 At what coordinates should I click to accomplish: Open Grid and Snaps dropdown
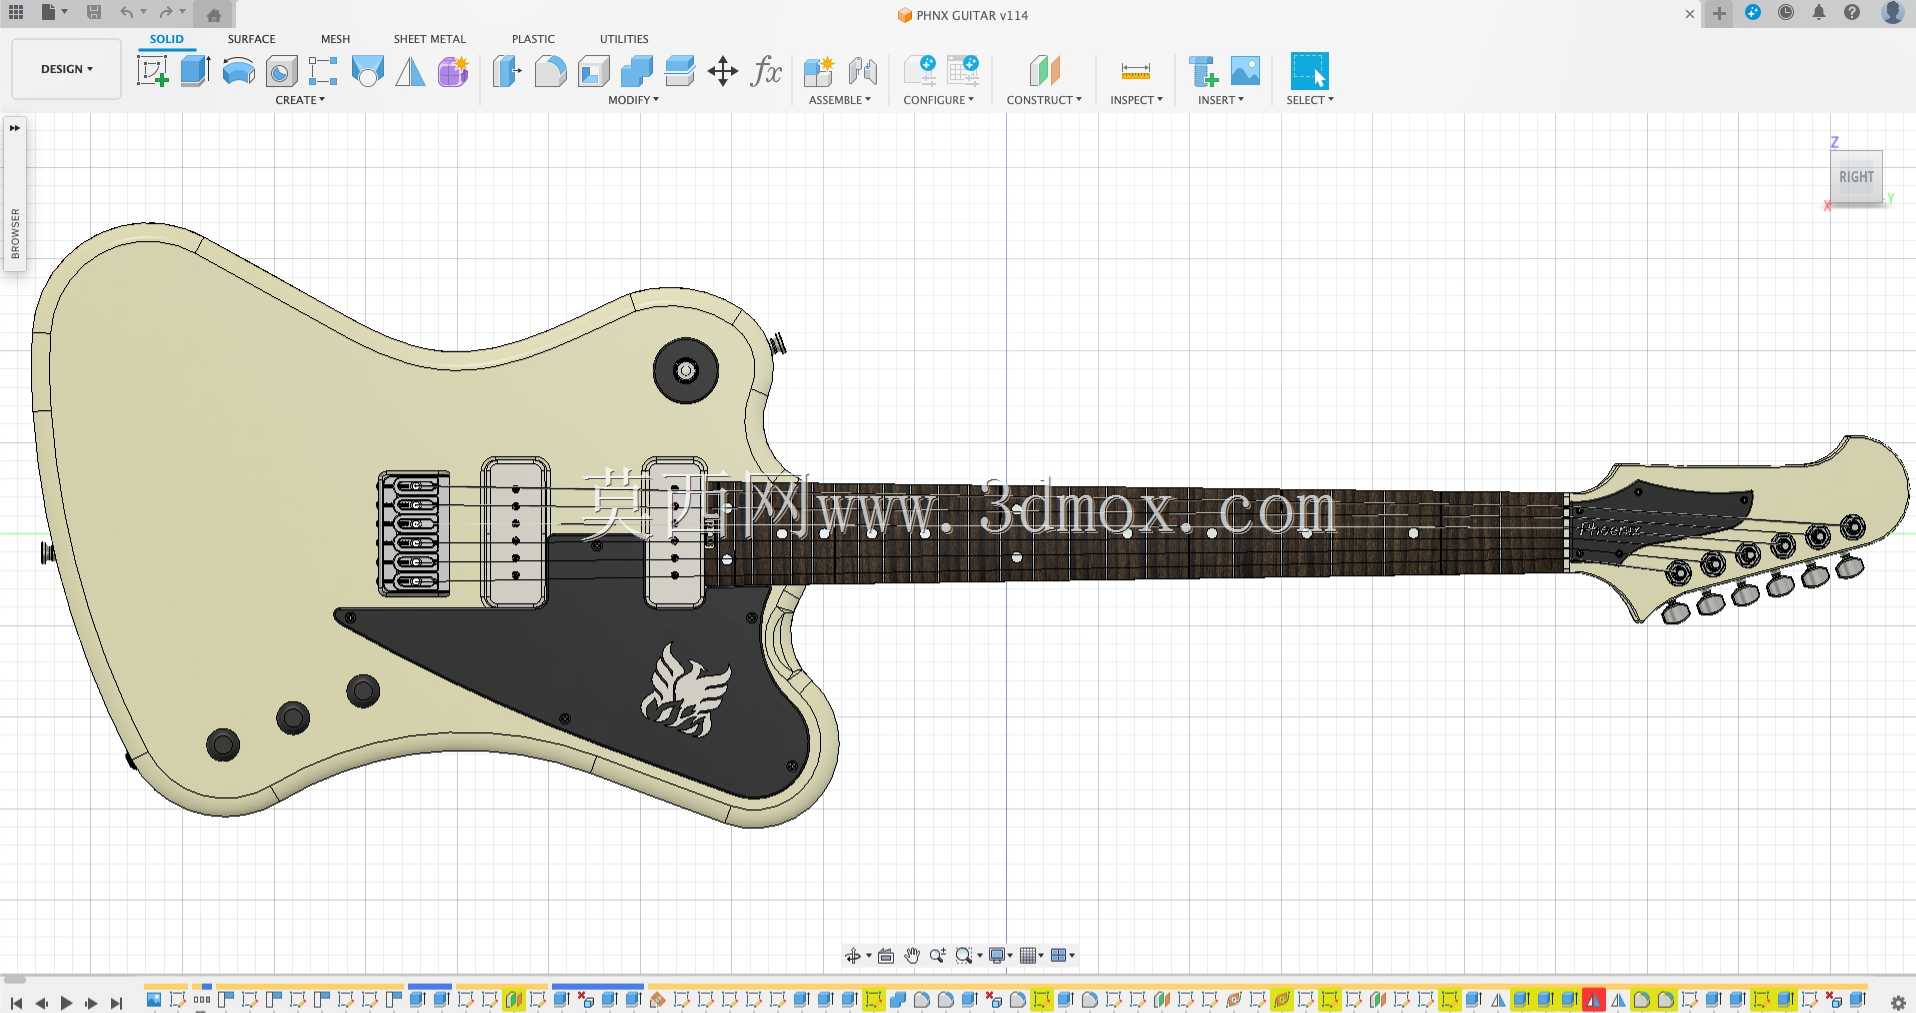1031,956
